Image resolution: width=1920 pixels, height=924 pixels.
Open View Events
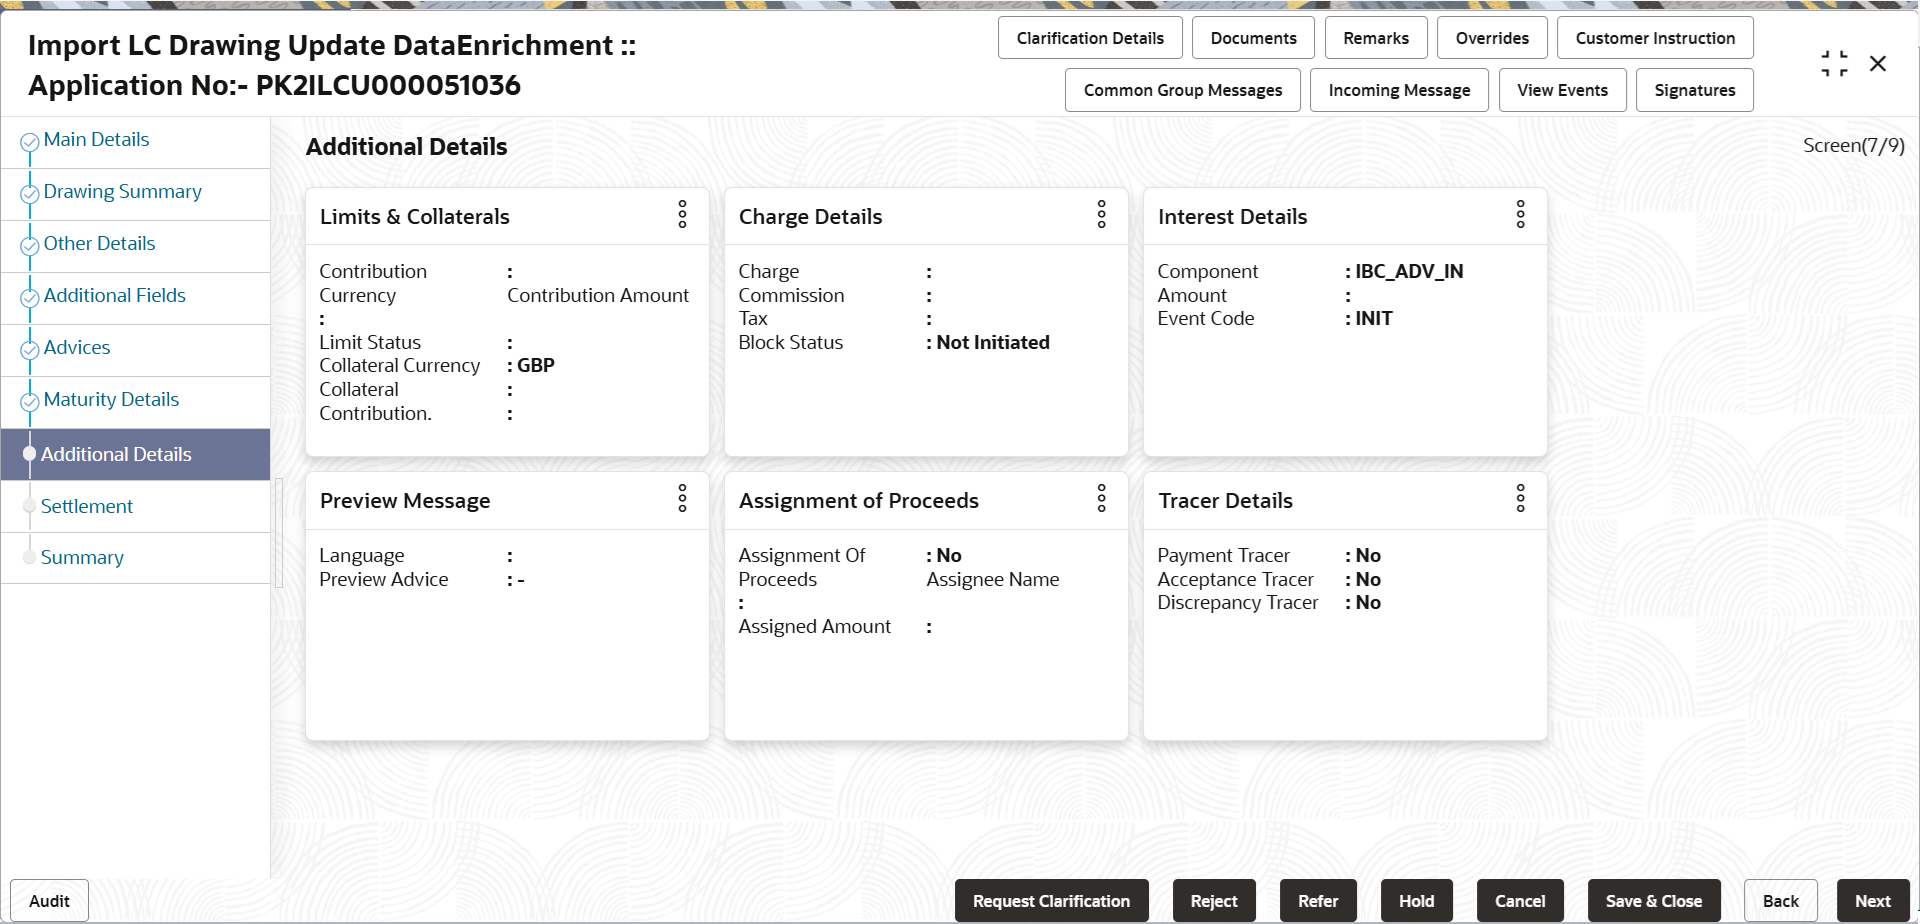[x=1562, y=90]
